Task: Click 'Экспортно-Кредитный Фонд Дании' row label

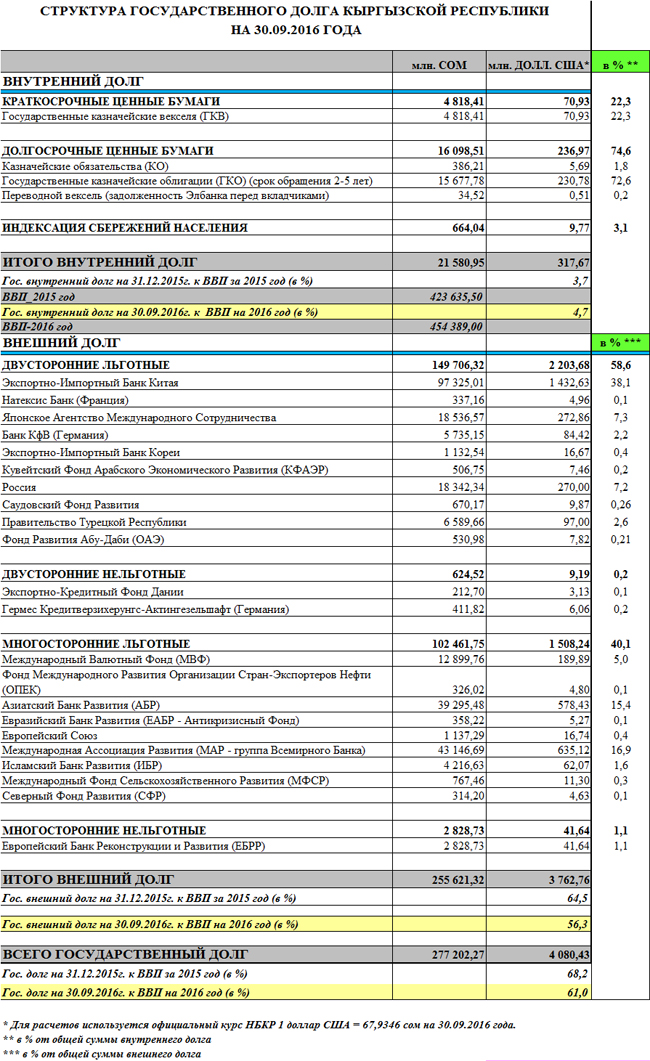Action: tap(93, 591)
